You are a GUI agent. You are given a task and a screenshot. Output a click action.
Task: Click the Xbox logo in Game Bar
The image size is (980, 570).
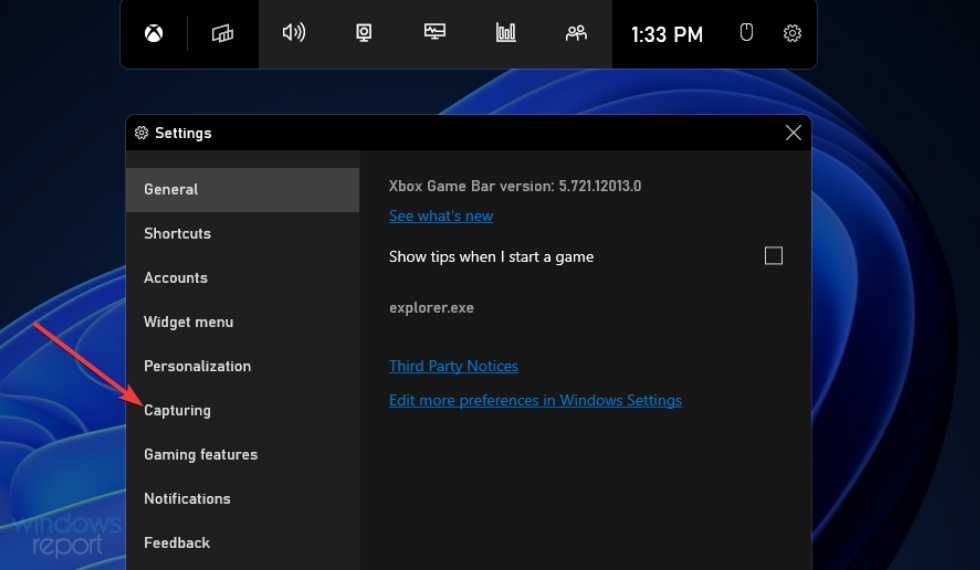point(153,34)
